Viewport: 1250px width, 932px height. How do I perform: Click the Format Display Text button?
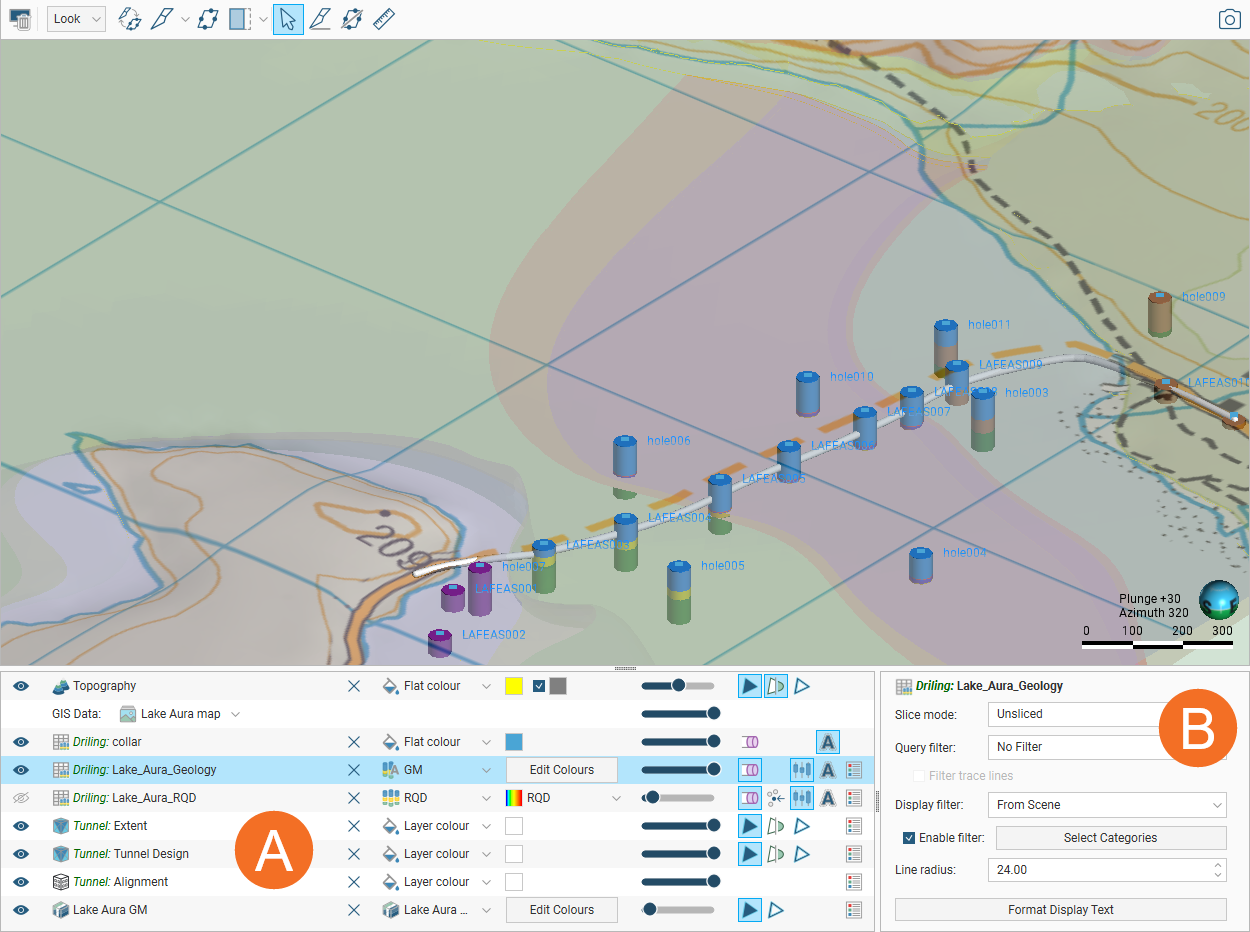point(1060,910)
